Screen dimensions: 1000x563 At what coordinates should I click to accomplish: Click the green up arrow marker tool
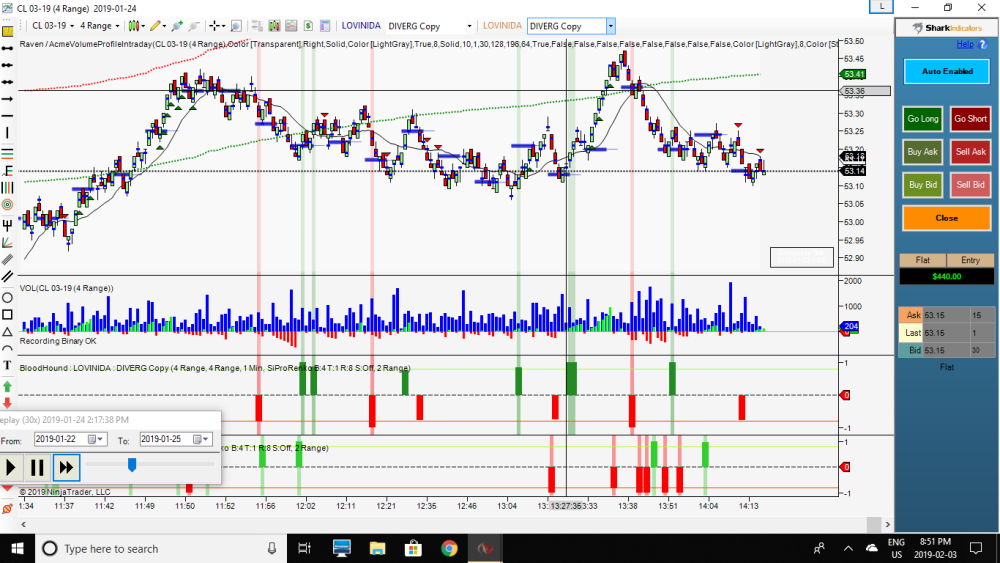coord(8,385)
